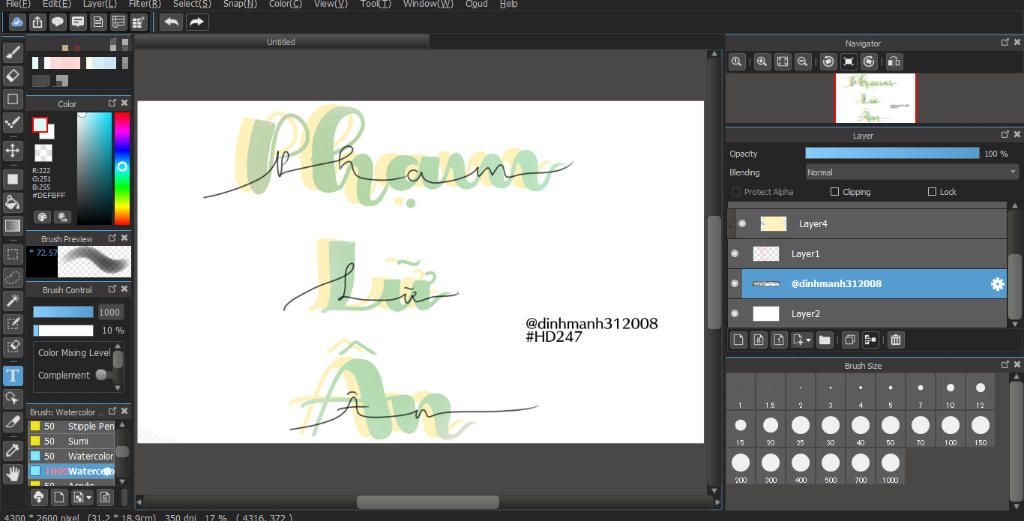This screenshot has height=521, width=1024.
Task: Rotate view left in Navigator
Action: pyautogui.click(x=828, y=61)
